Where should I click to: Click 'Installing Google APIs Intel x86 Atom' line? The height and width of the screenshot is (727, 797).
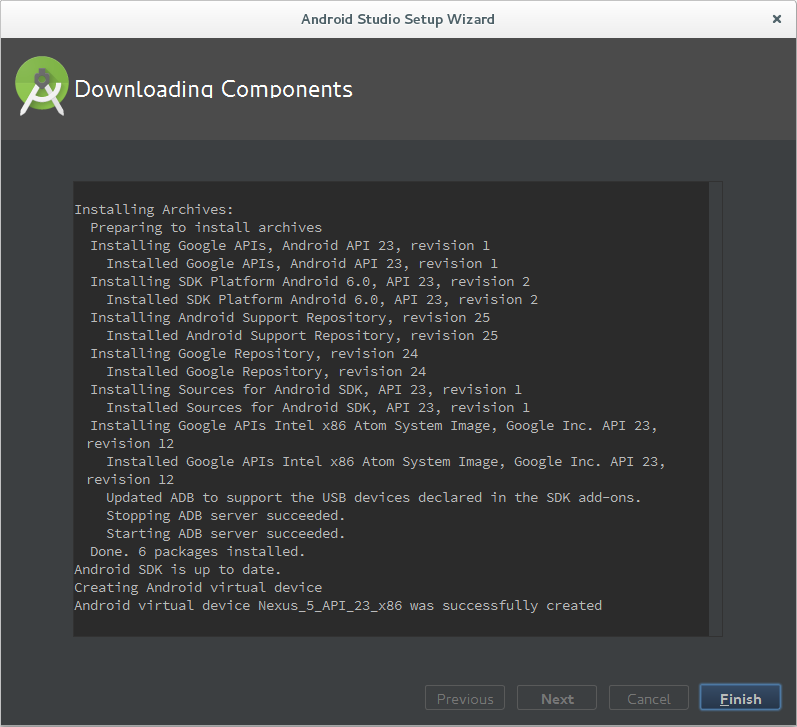click(x=372, y=434)
